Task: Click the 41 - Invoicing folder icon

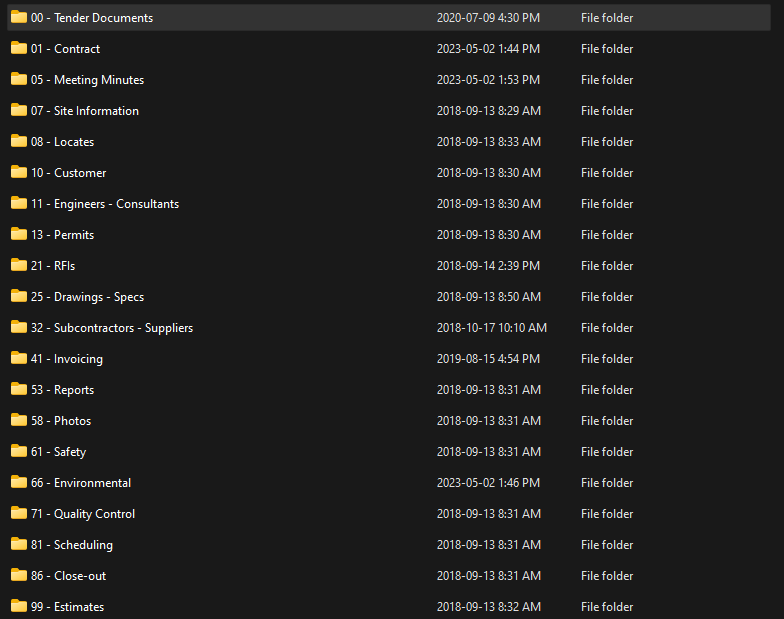Action: pyautogui.click(x=19, y=358)
